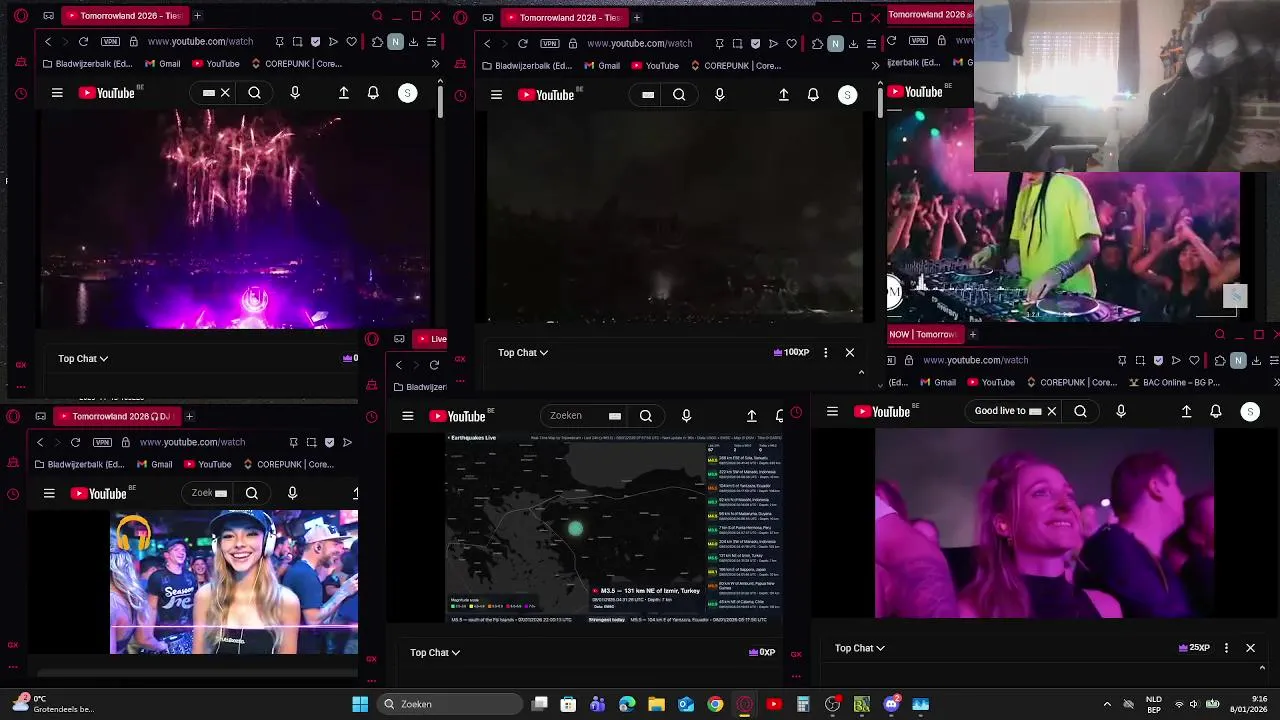Open Discord from the Windows taskbar
The width and height of the screenshot is (1280, 720).
click(891, 704)
